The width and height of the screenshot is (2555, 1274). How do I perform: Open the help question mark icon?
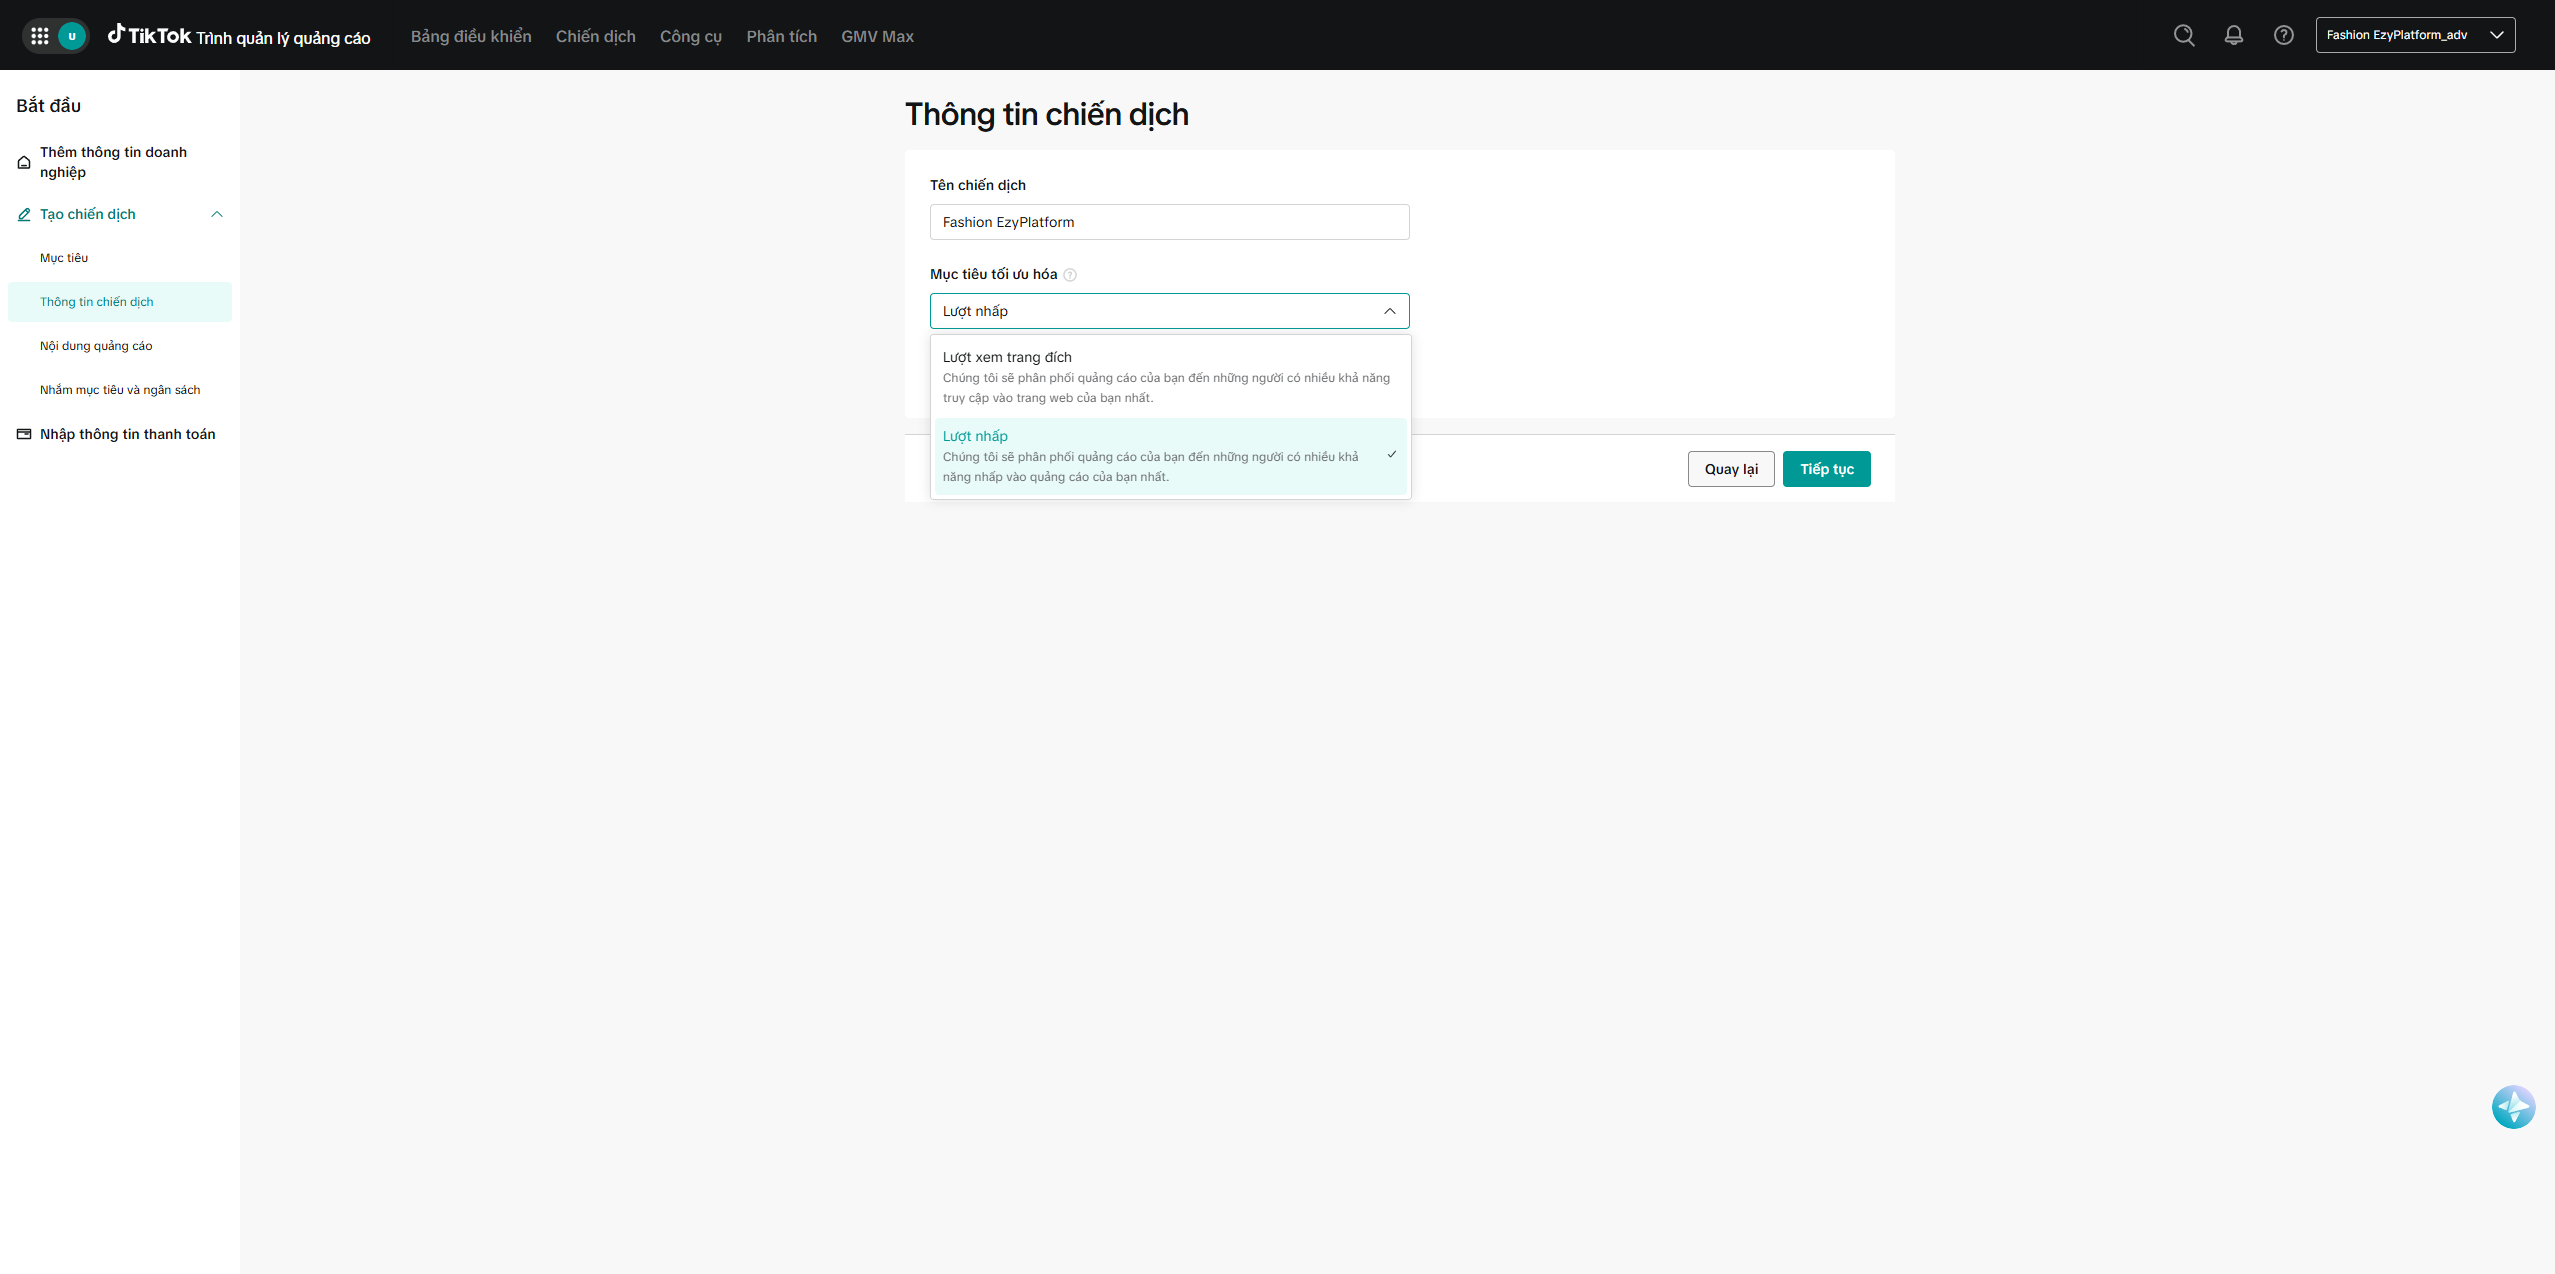[x=2284, y=35]
